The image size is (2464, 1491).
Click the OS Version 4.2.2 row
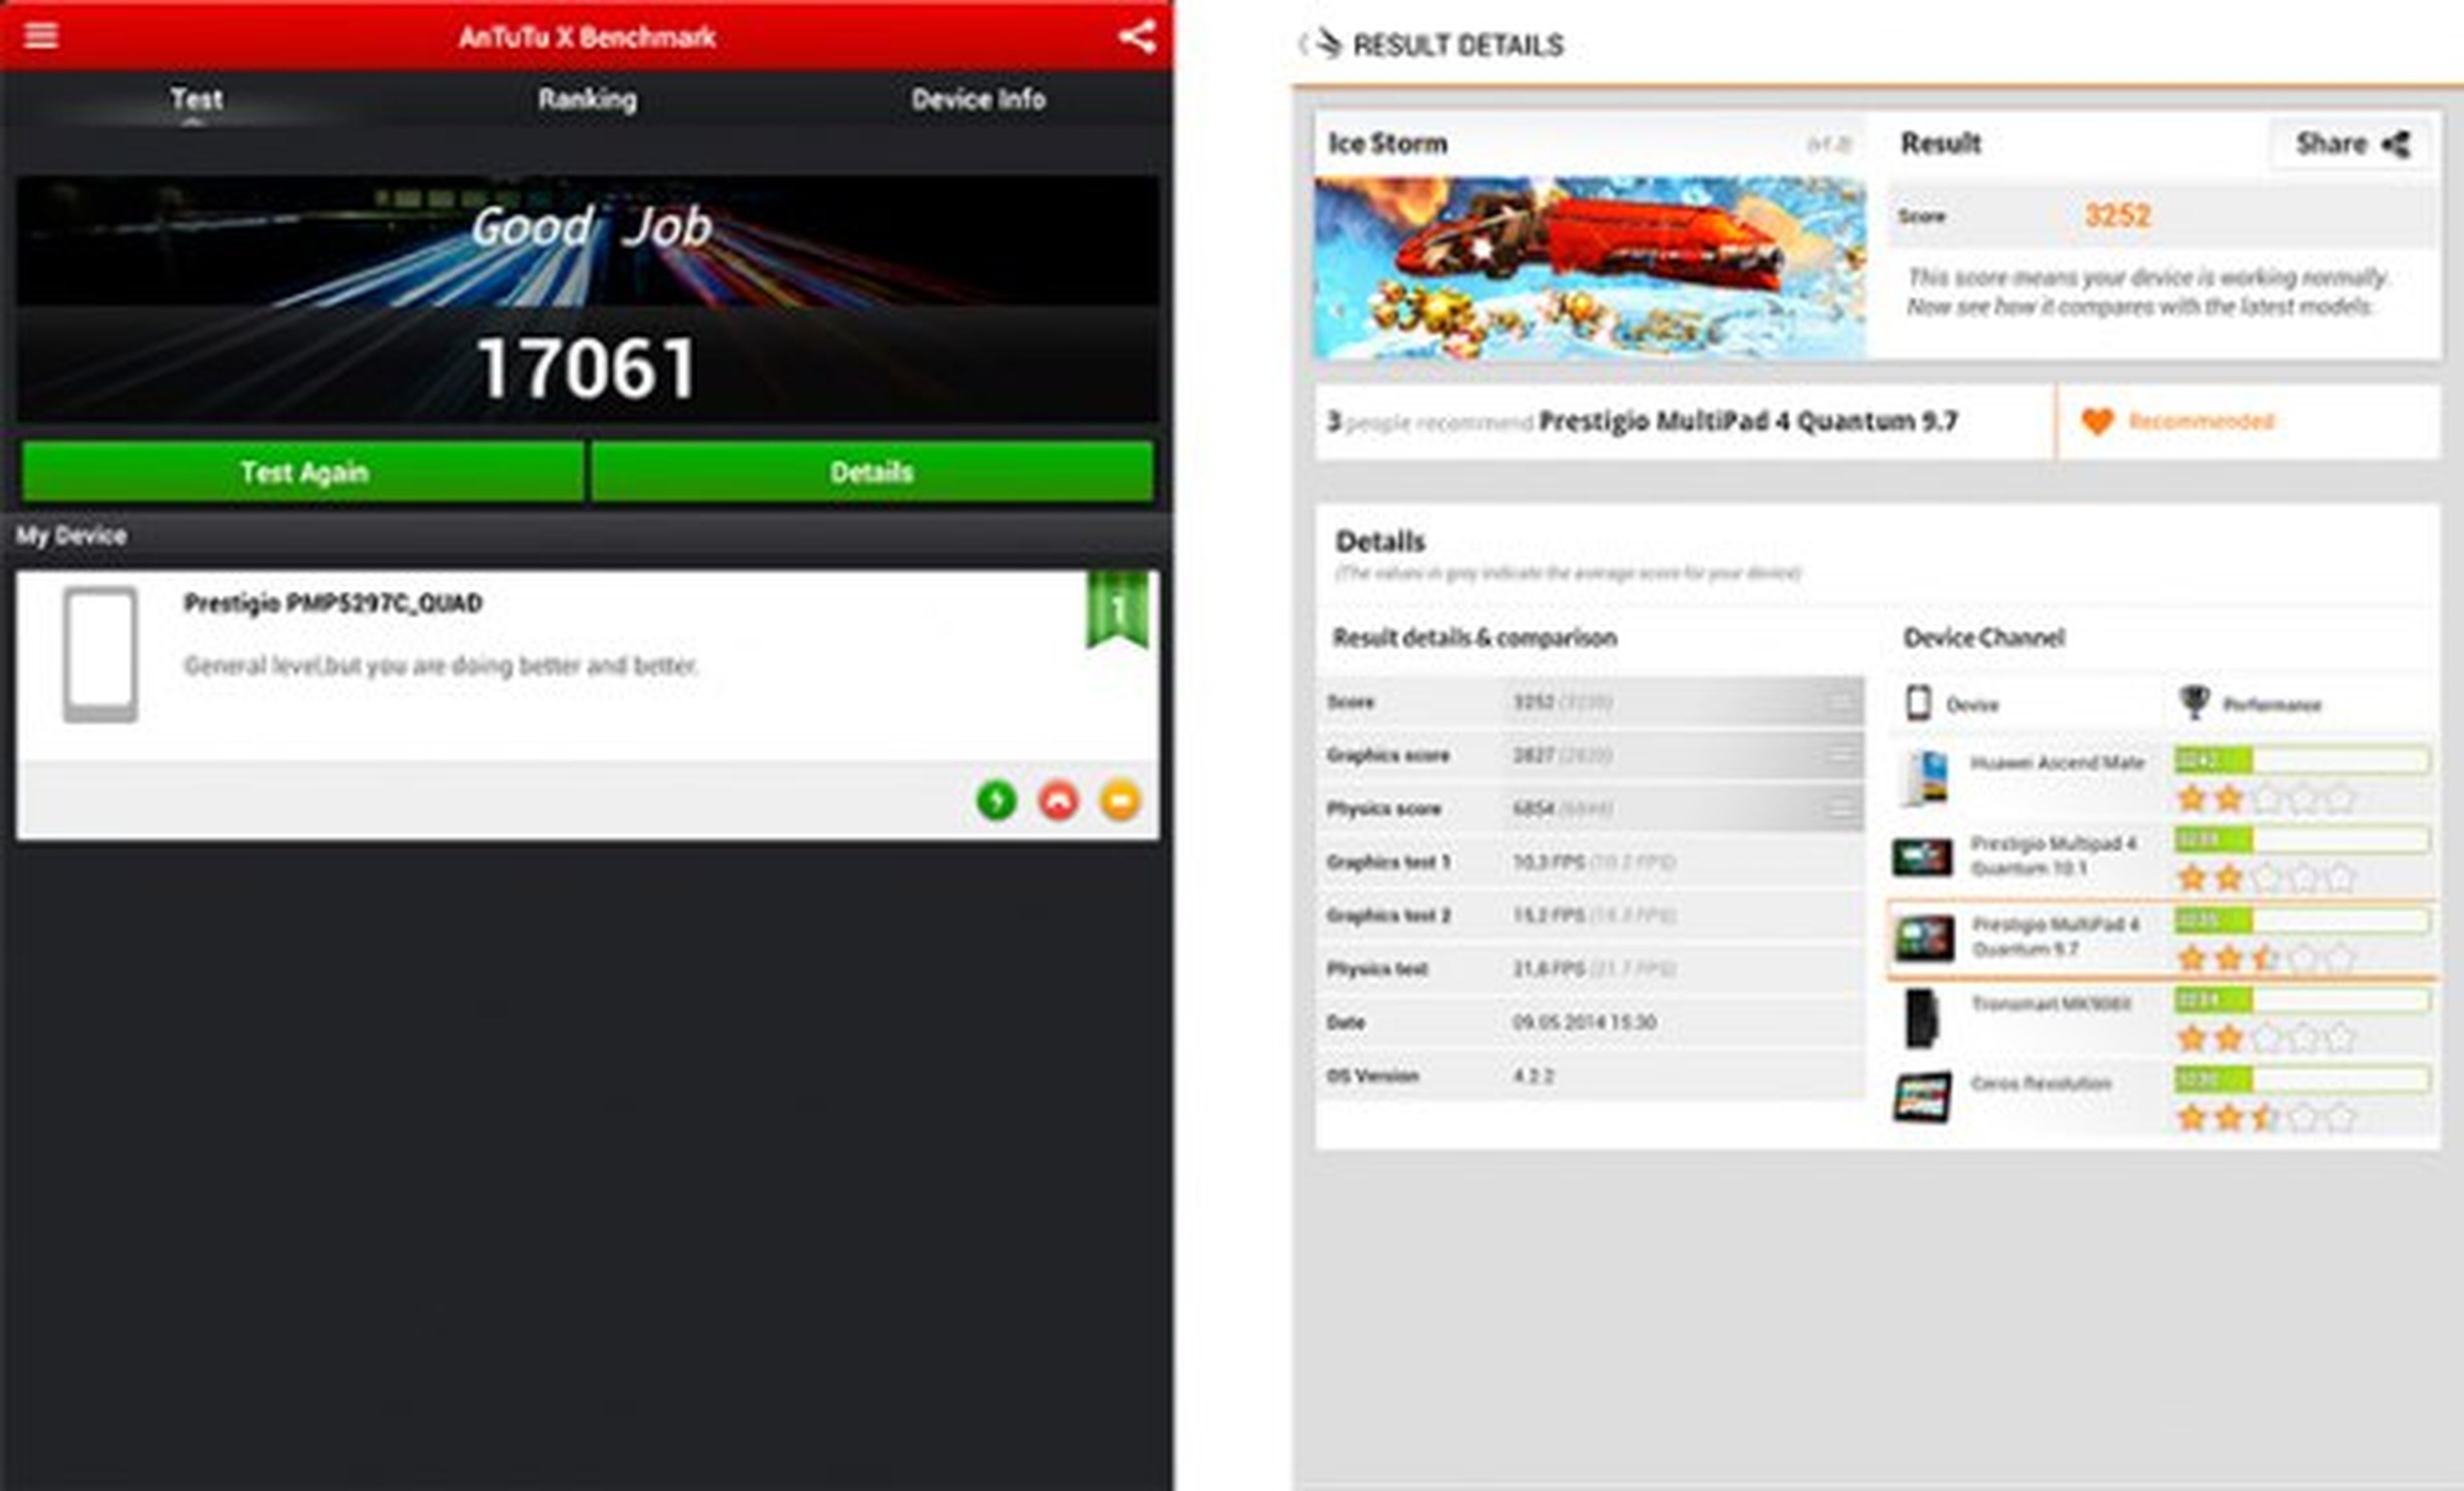pos(1590,1076)
